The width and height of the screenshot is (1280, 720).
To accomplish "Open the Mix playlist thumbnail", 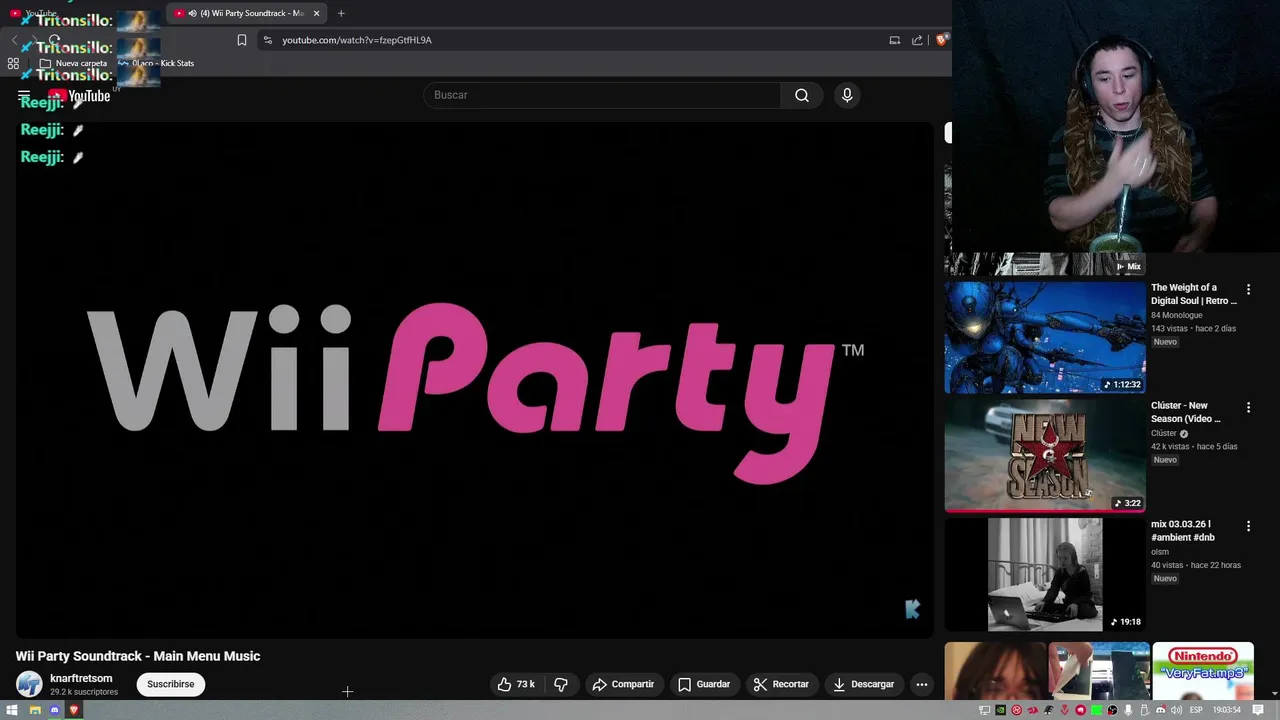I will pos(1045,264).
